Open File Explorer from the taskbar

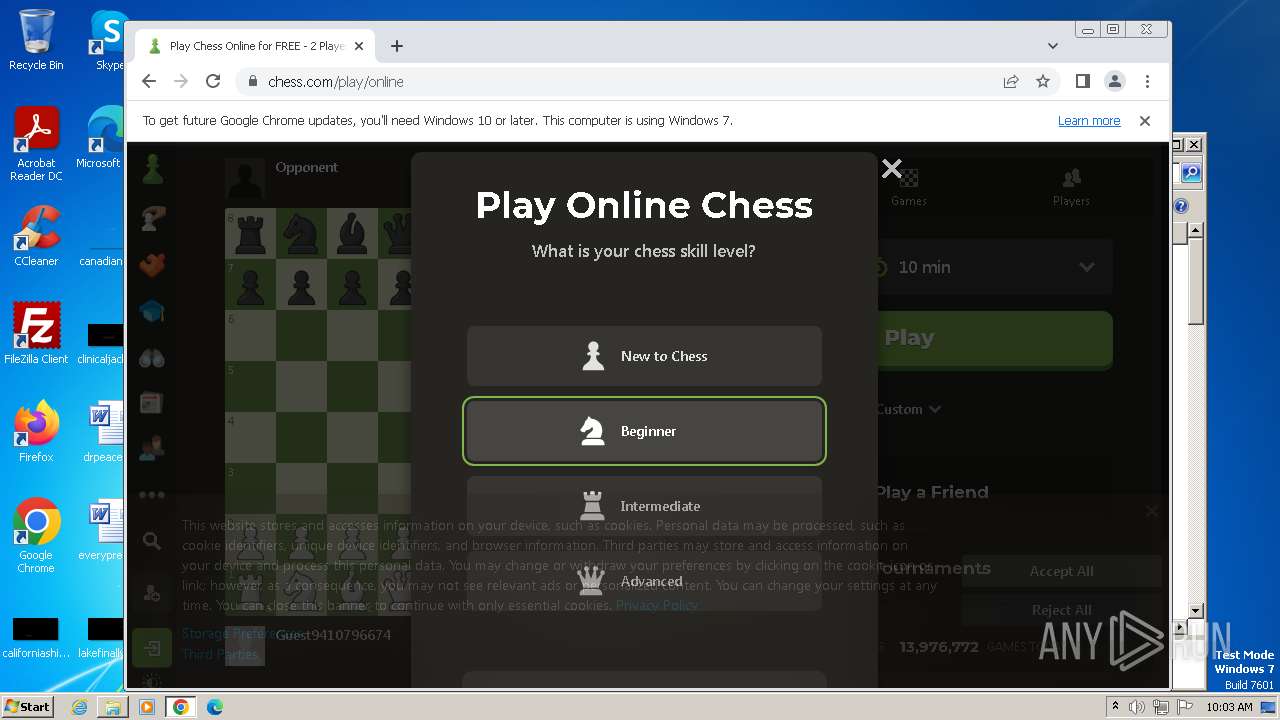pyautogui.click(x=113, y=707)
